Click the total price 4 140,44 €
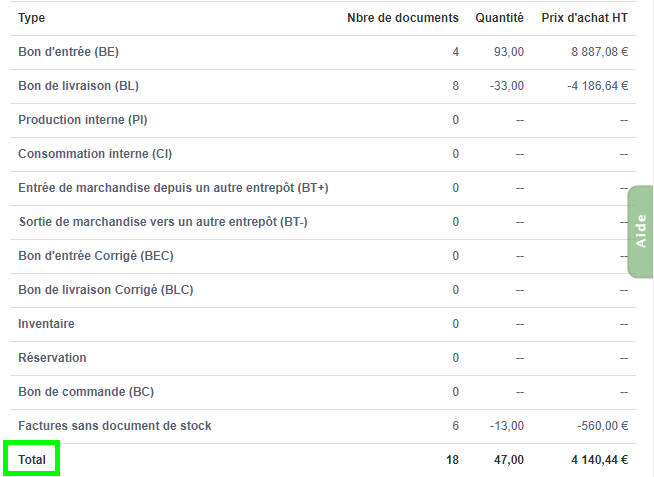 599,460
